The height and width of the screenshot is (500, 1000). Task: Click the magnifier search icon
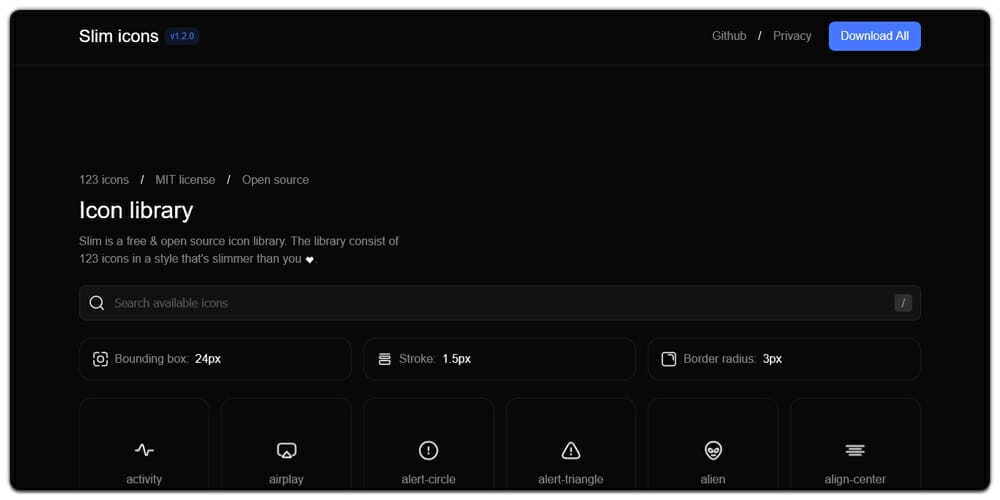(97, 303)
